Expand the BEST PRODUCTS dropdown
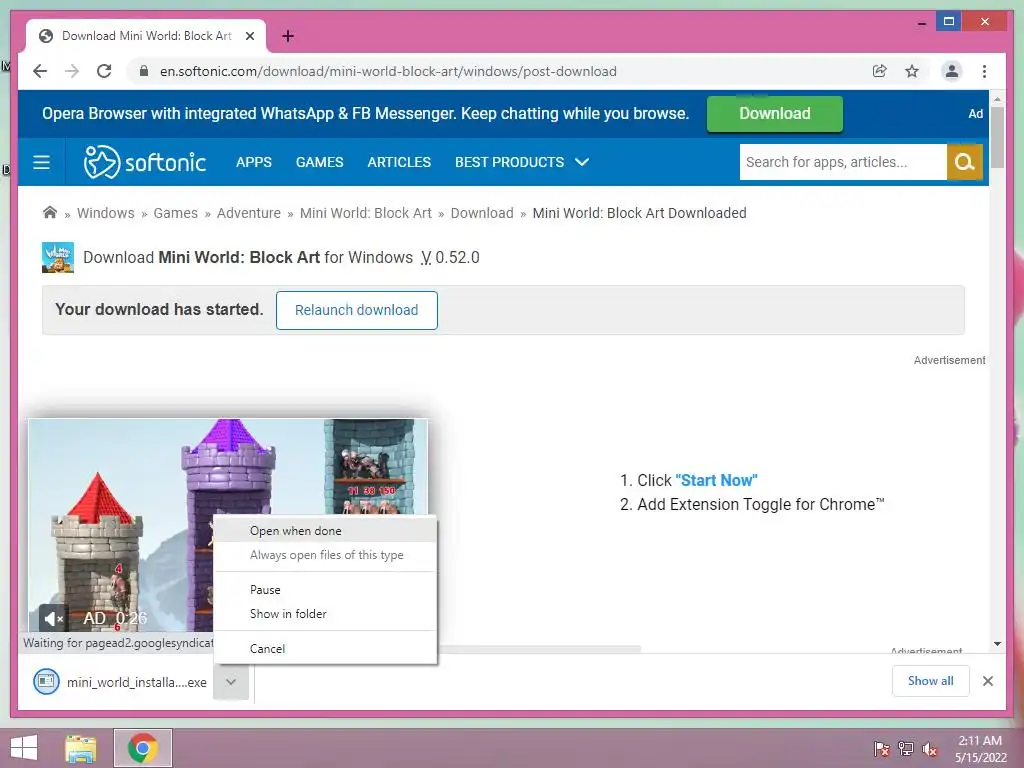 tap(522, 162)
